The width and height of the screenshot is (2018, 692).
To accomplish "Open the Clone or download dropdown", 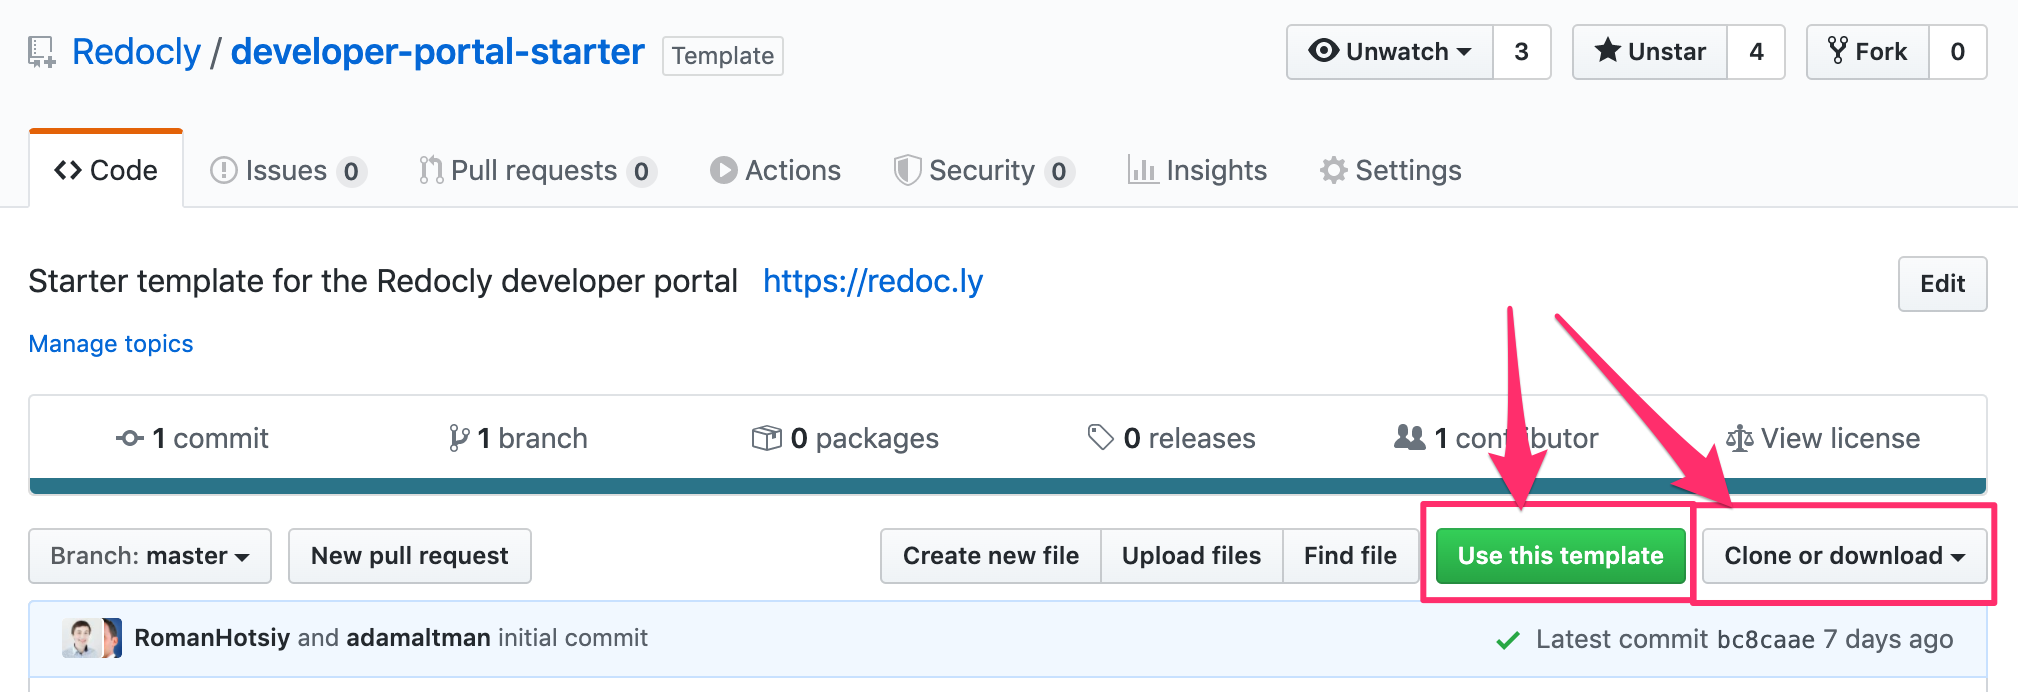I will click(x=1844, y=556).
